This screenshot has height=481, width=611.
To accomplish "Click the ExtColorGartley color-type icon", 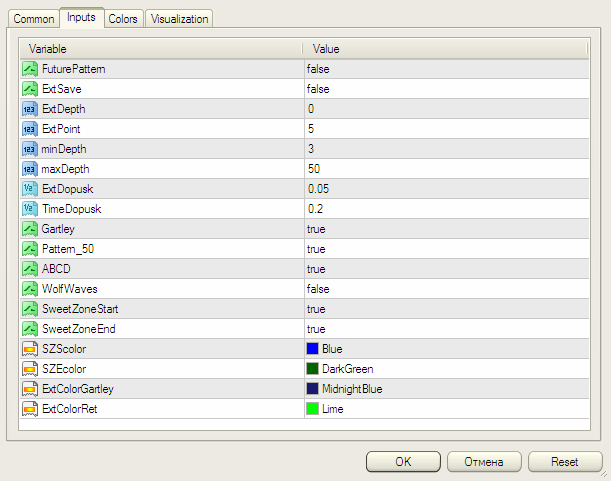I will pyautogui.click(x=30, y=389).
